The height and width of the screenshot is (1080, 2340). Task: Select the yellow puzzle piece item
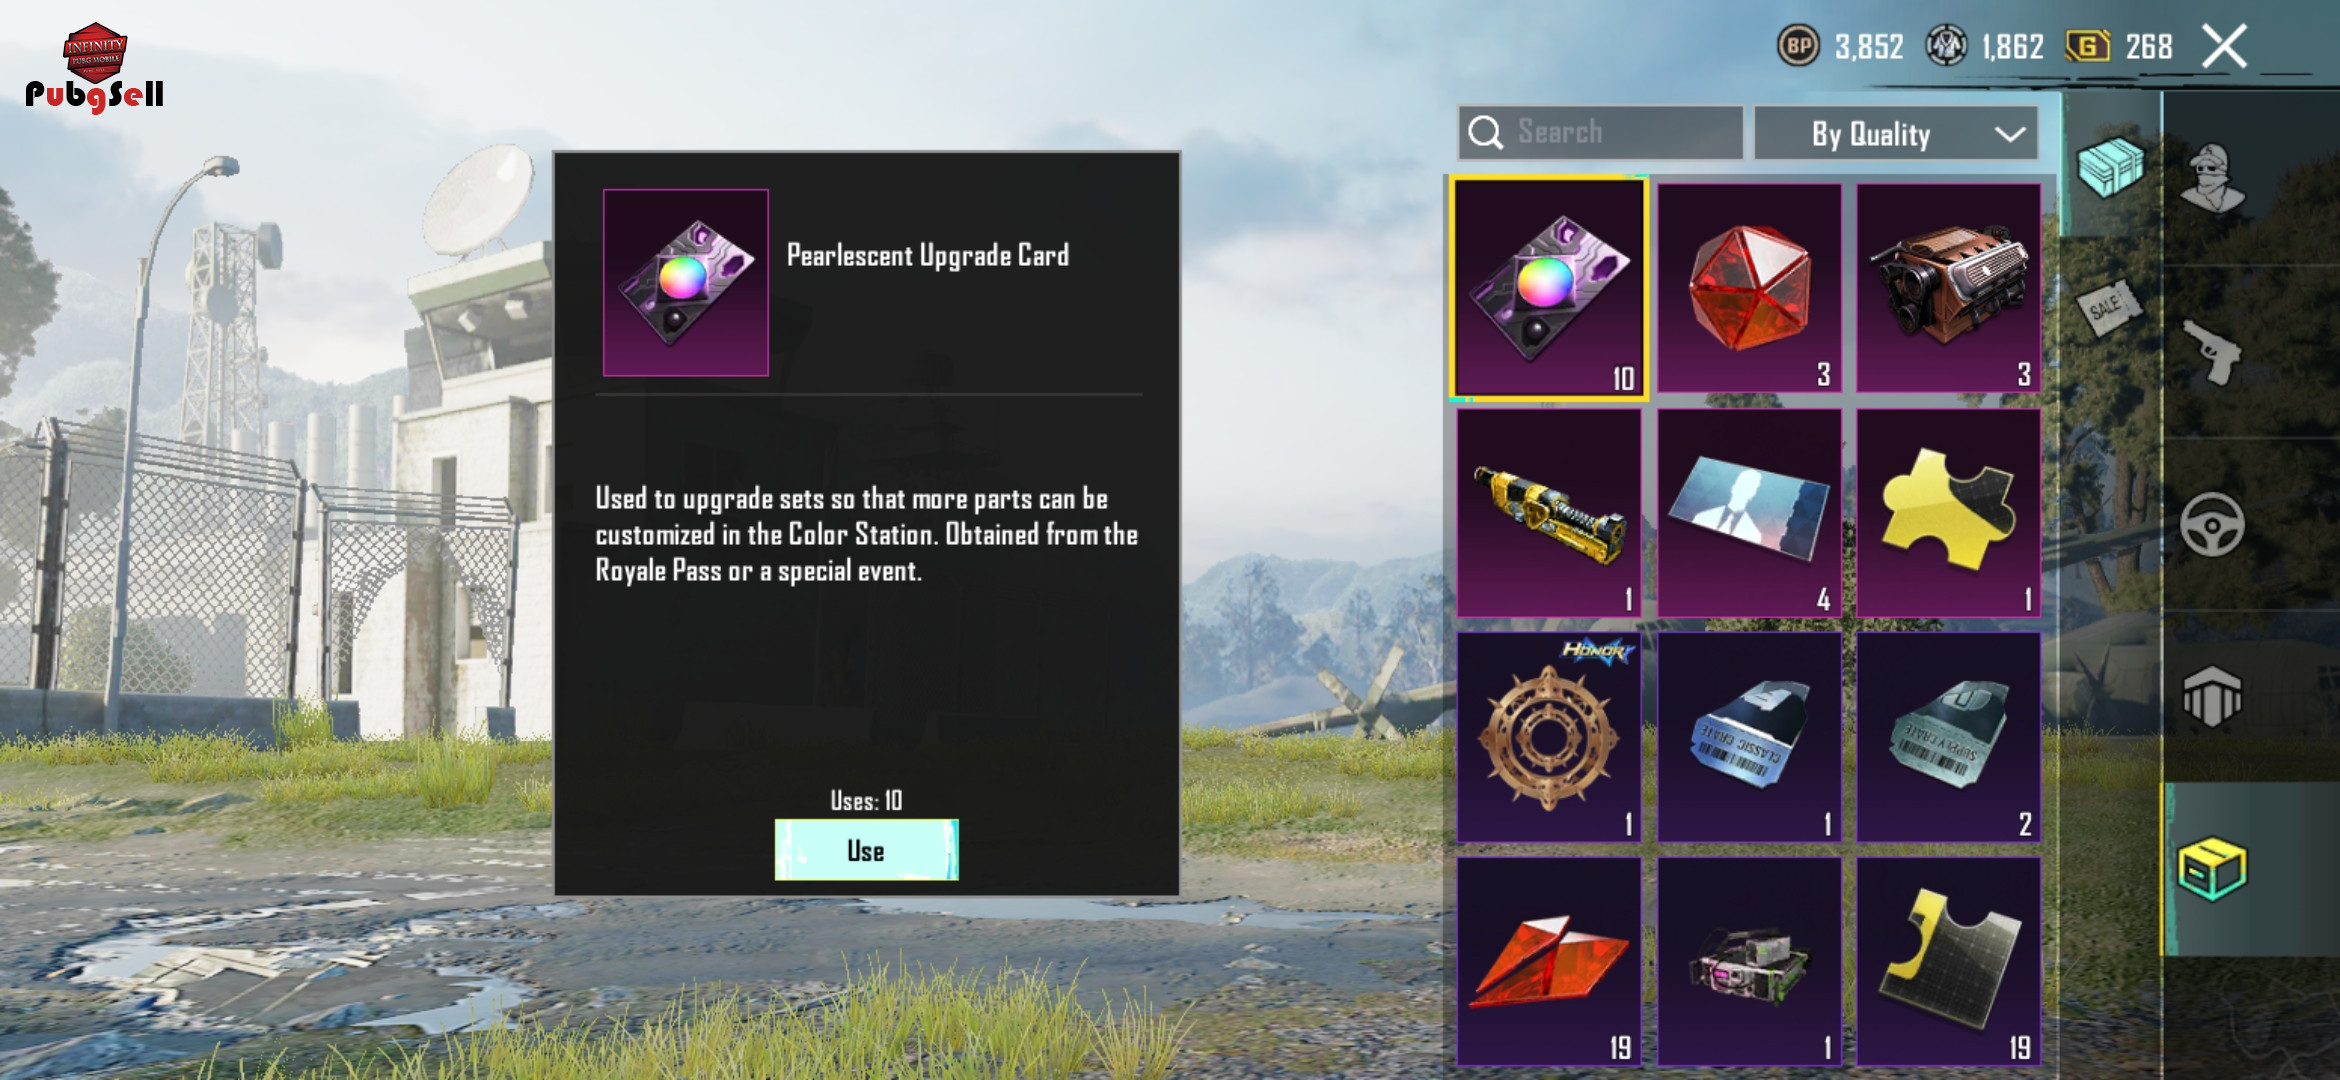coord(1948,513)
